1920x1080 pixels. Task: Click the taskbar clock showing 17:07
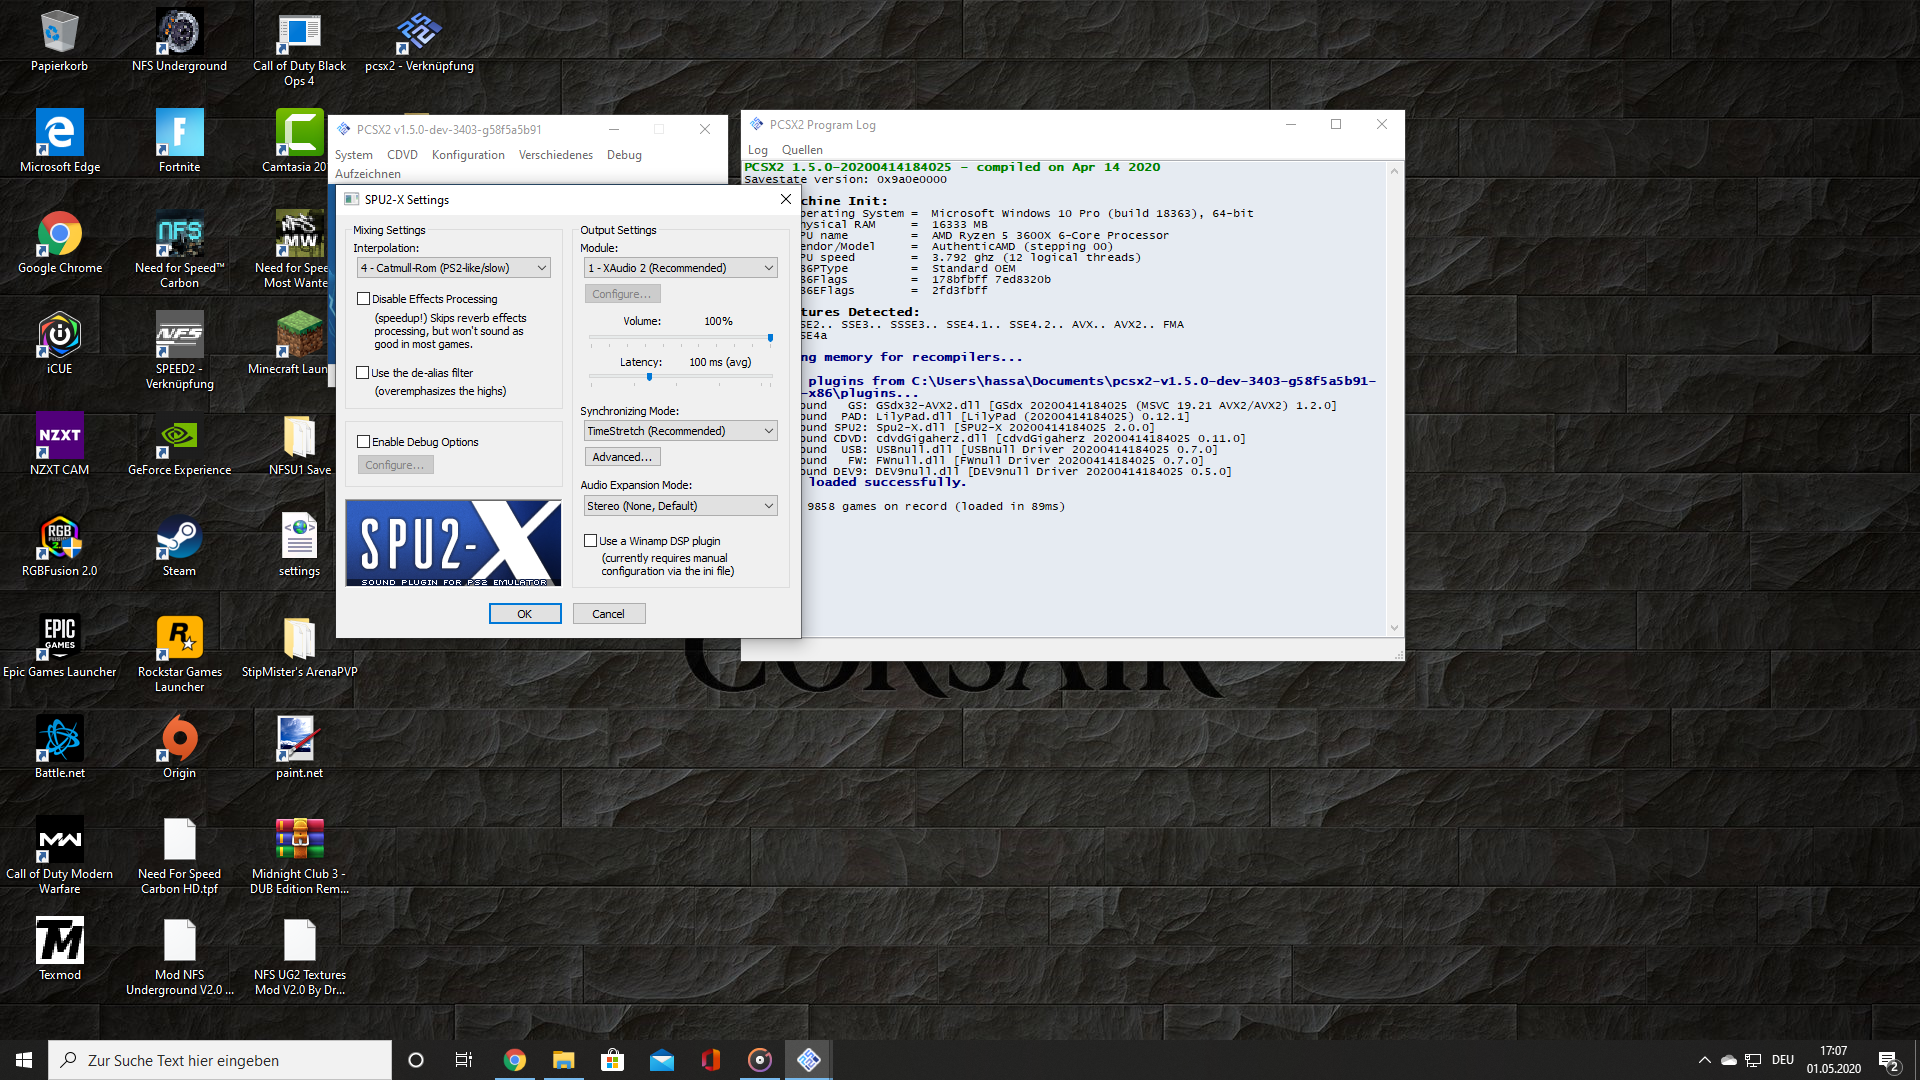click(1833, 1060)
